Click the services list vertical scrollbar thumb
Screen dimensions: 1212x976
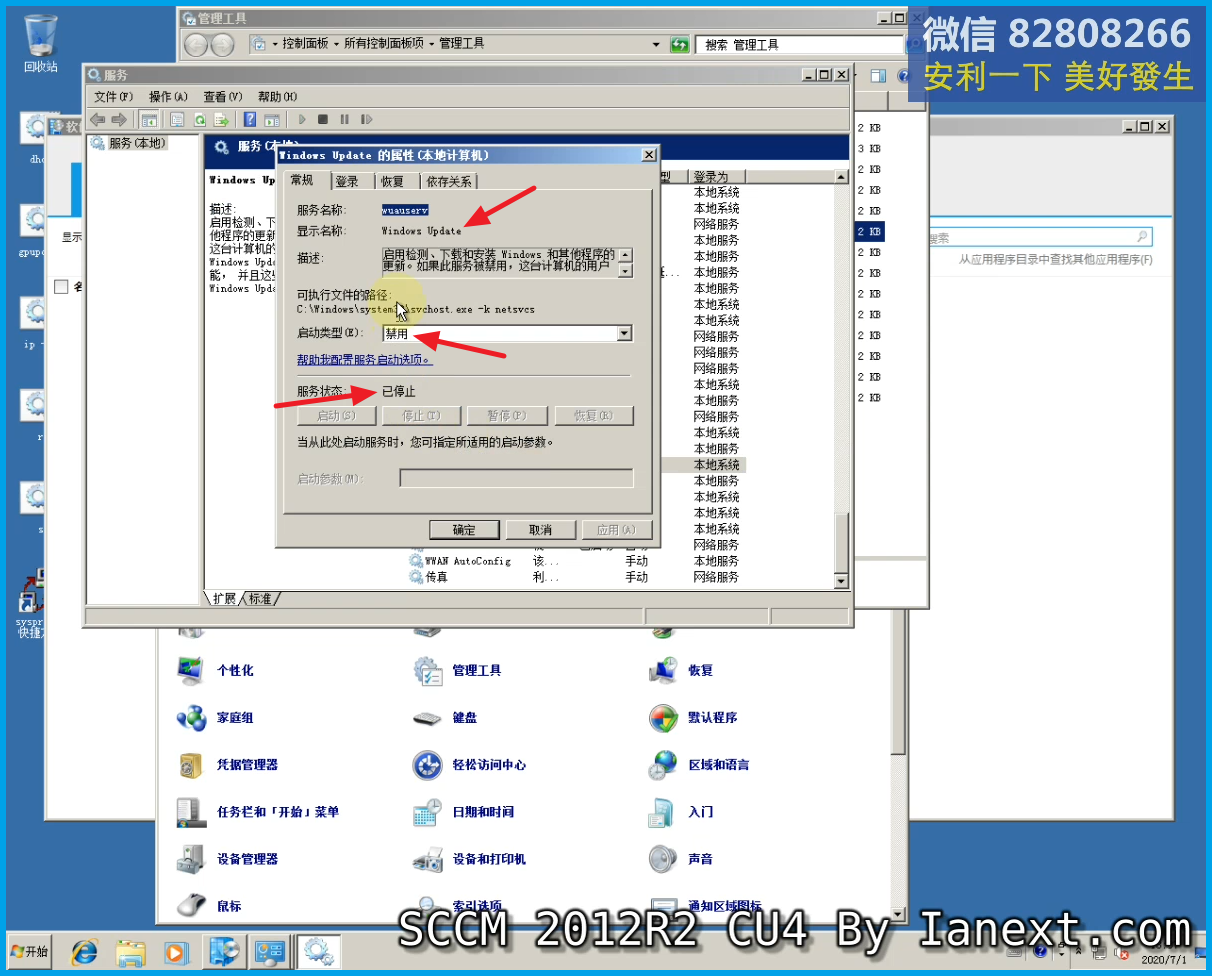840,543
